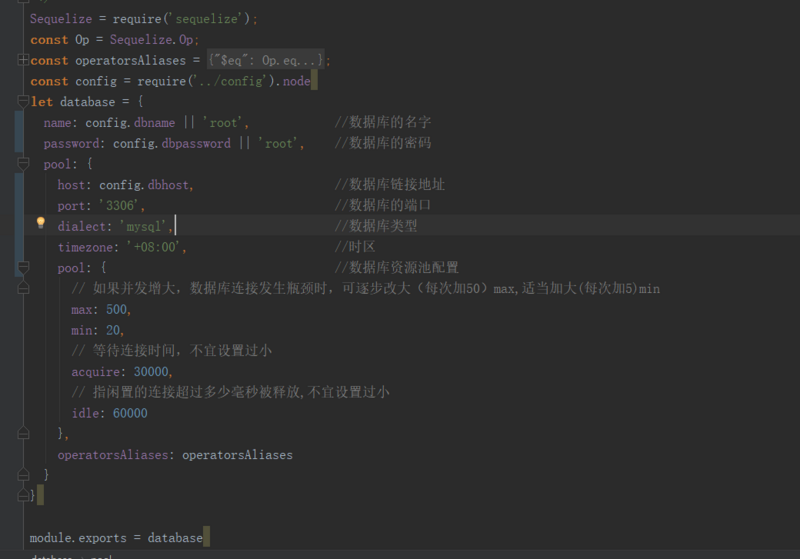
Task: Place cursor in the 'sequelize' require string
Action: [207, 19]
